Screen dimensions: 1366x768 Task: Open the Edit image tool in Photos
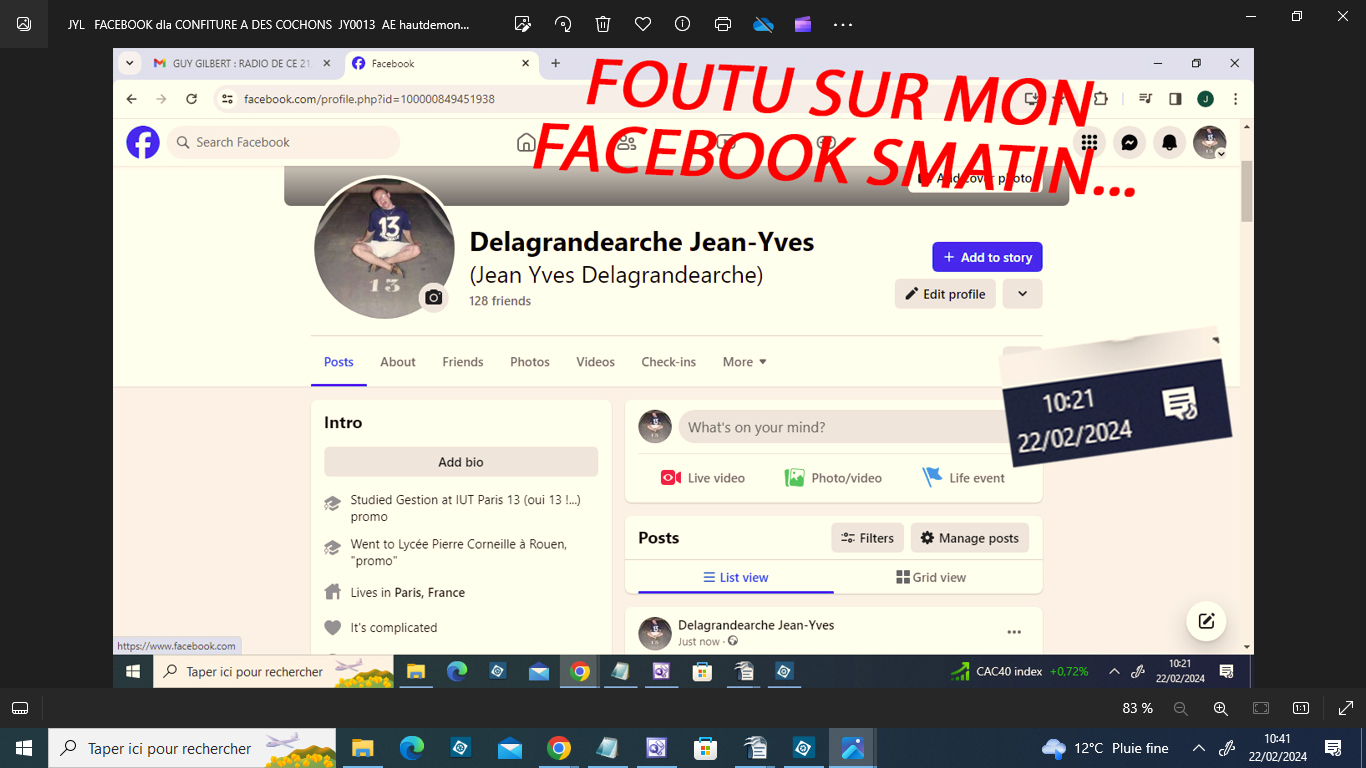(x=522, y=24)
